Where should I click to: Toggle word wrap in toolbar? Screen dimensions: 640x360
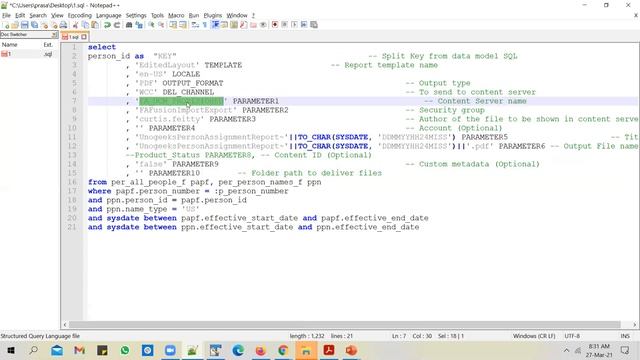tap(195, 25)
